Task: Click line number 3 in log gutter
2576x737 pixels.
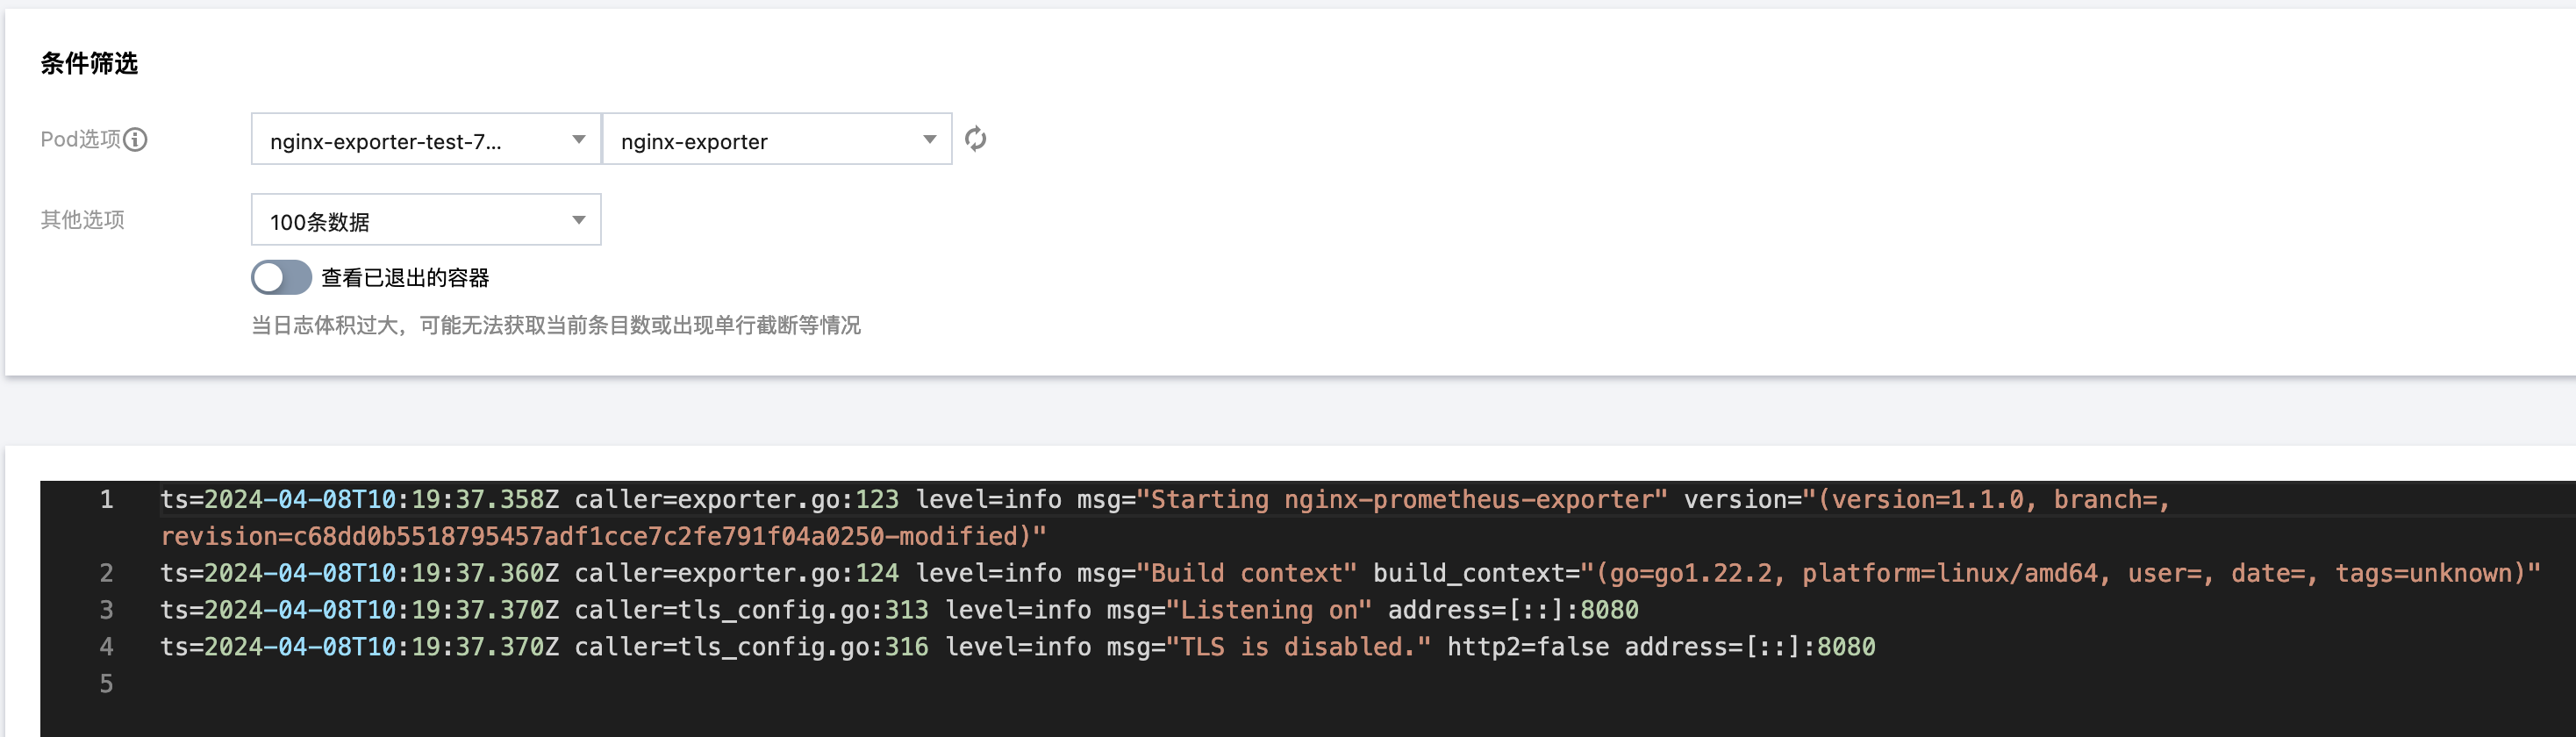Action: (106, 611)
